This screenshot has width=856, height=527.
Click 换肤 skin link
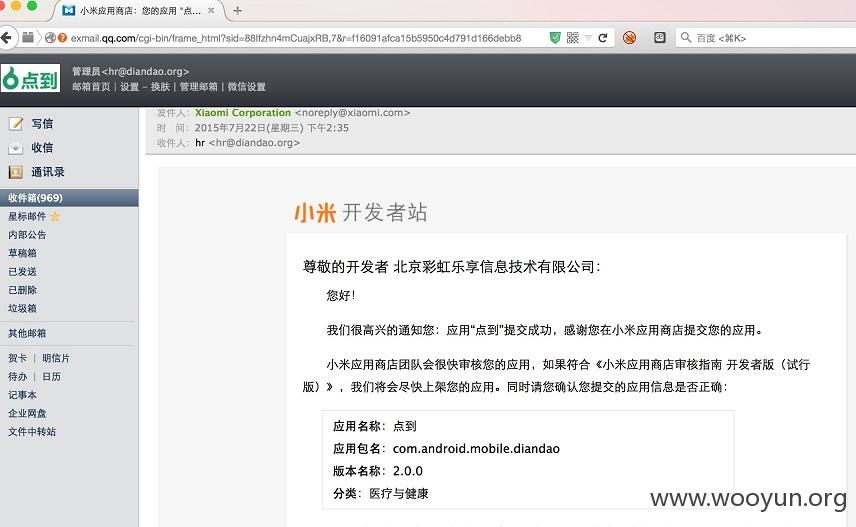160,87
